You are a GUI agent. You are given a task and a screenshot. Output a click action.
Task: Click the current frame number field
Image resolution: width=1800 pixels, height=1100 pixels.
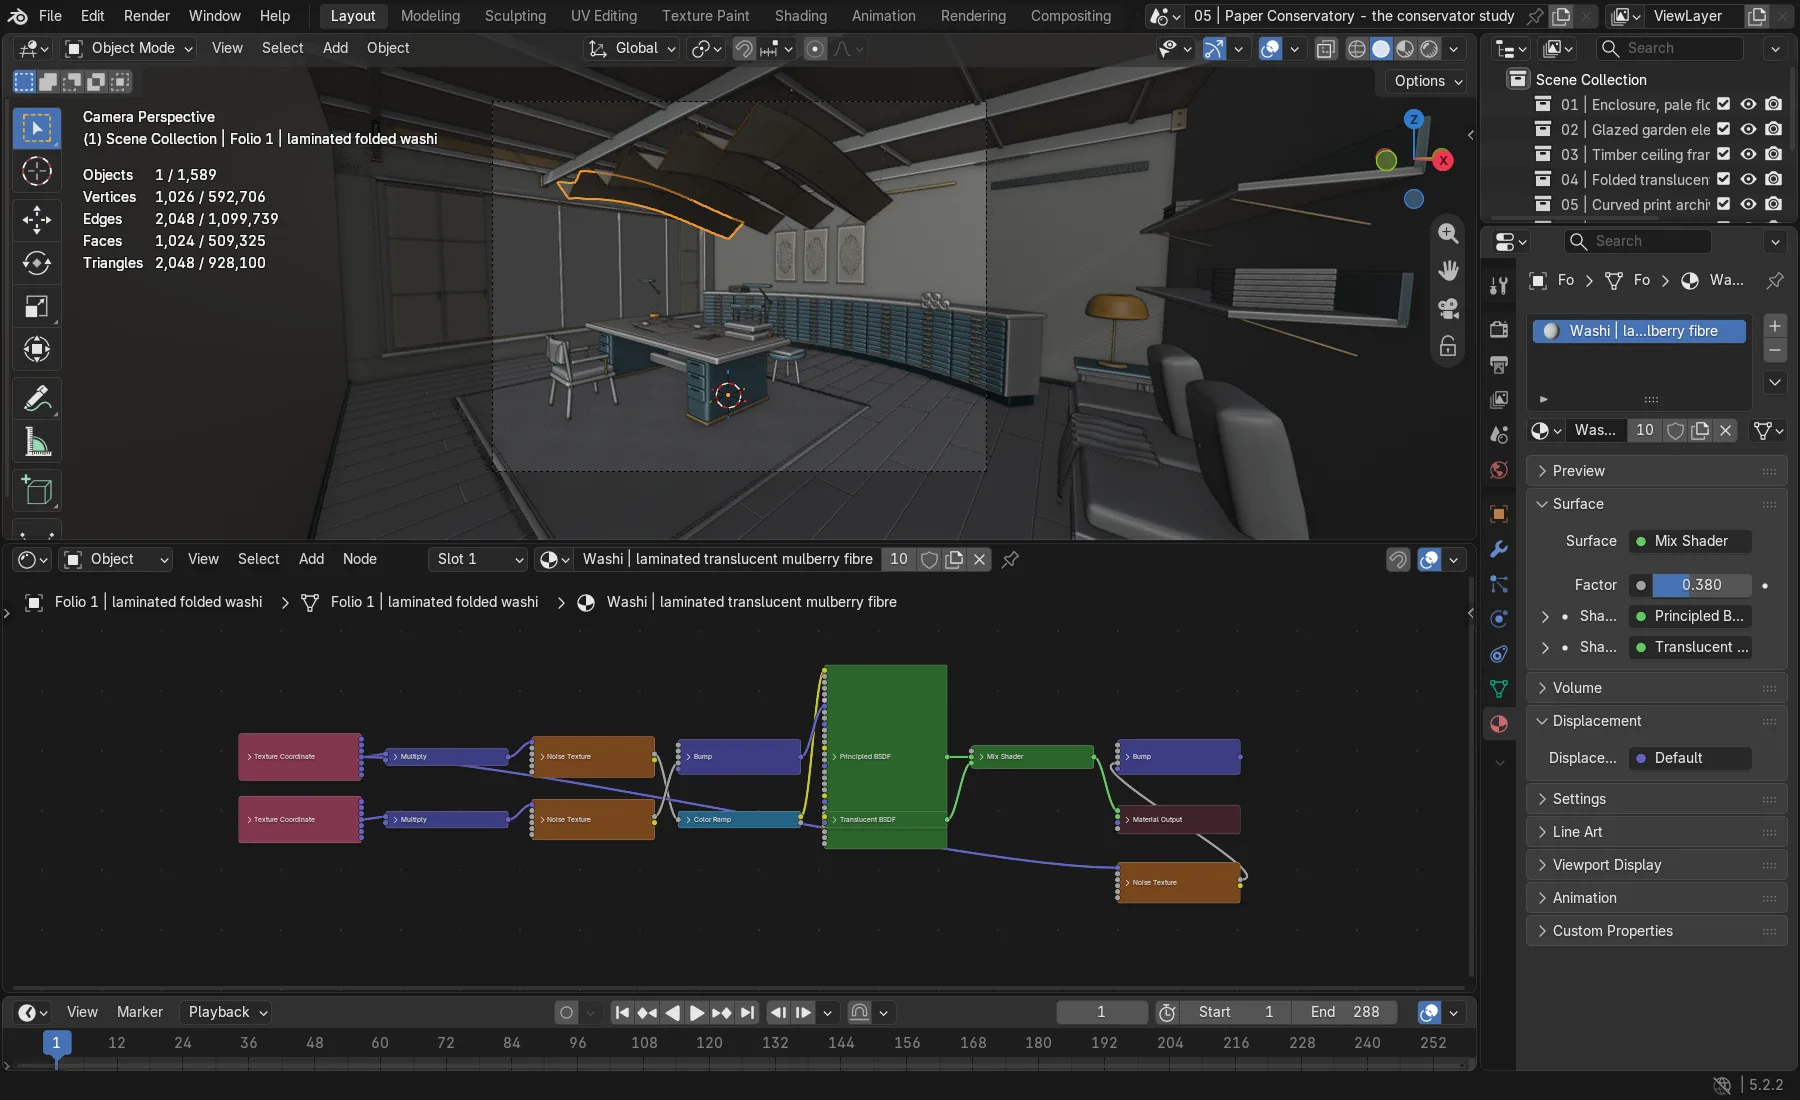(1101, 1013)
